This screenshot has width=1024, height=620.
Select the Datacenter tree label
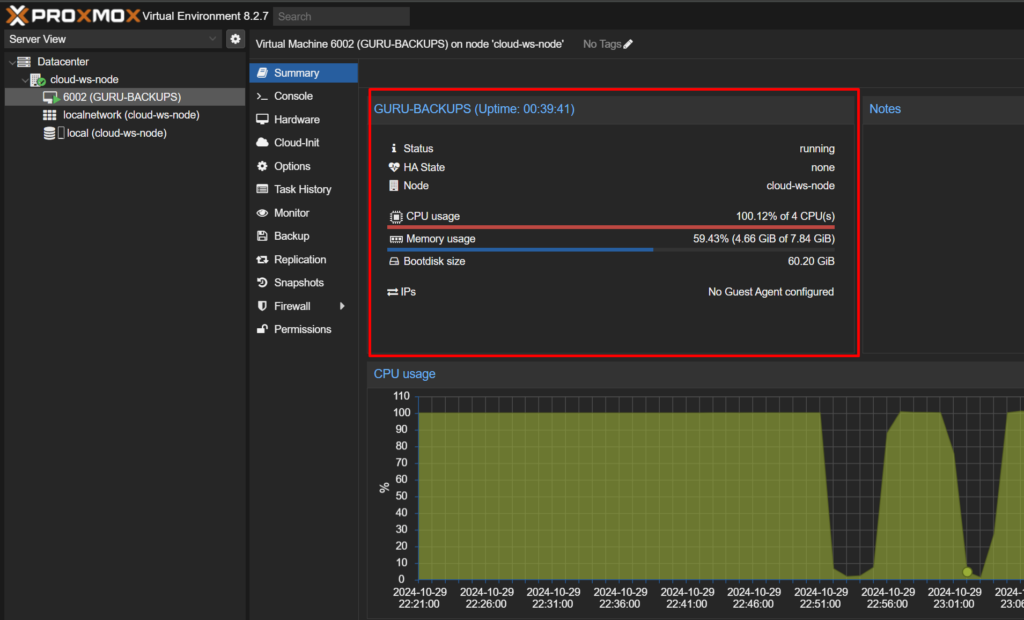coord(63,61)
